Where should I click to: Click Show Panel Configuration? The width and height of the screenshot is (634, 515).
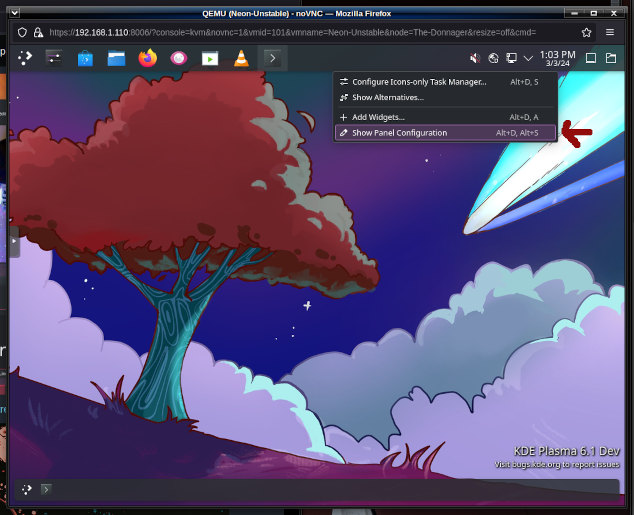click(446, 133)
